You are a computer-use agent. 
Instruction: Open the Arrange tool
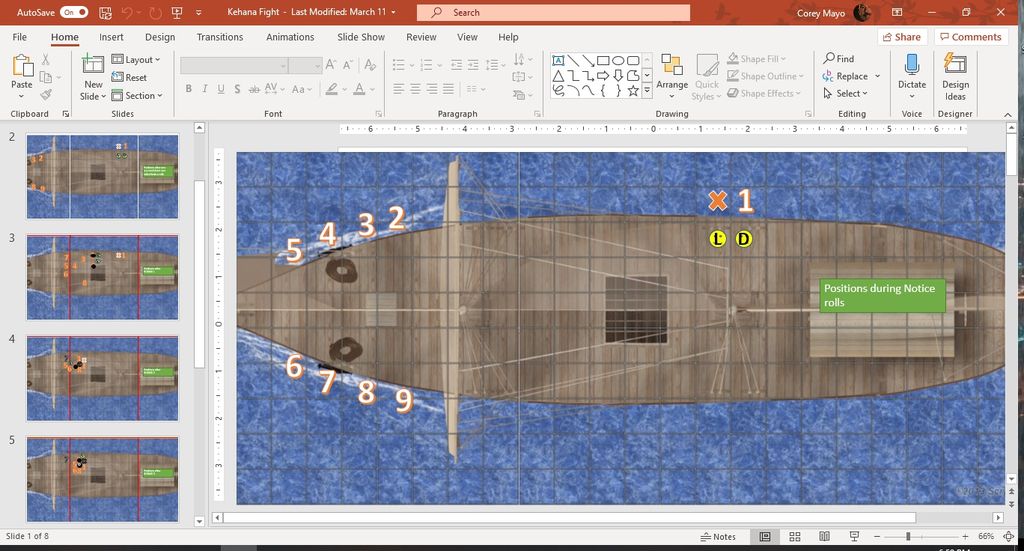[672, 69]
